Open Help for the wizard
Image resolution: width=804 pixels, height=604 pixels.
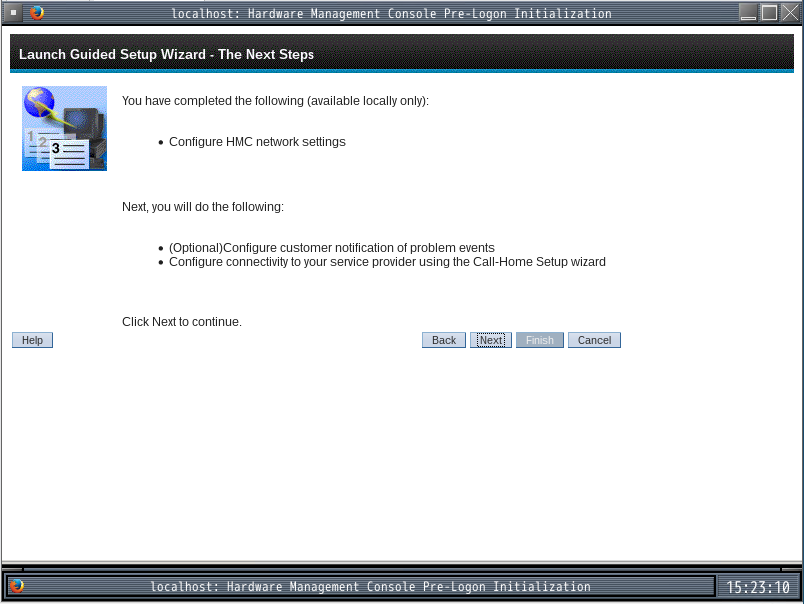[x=32, y=340]
